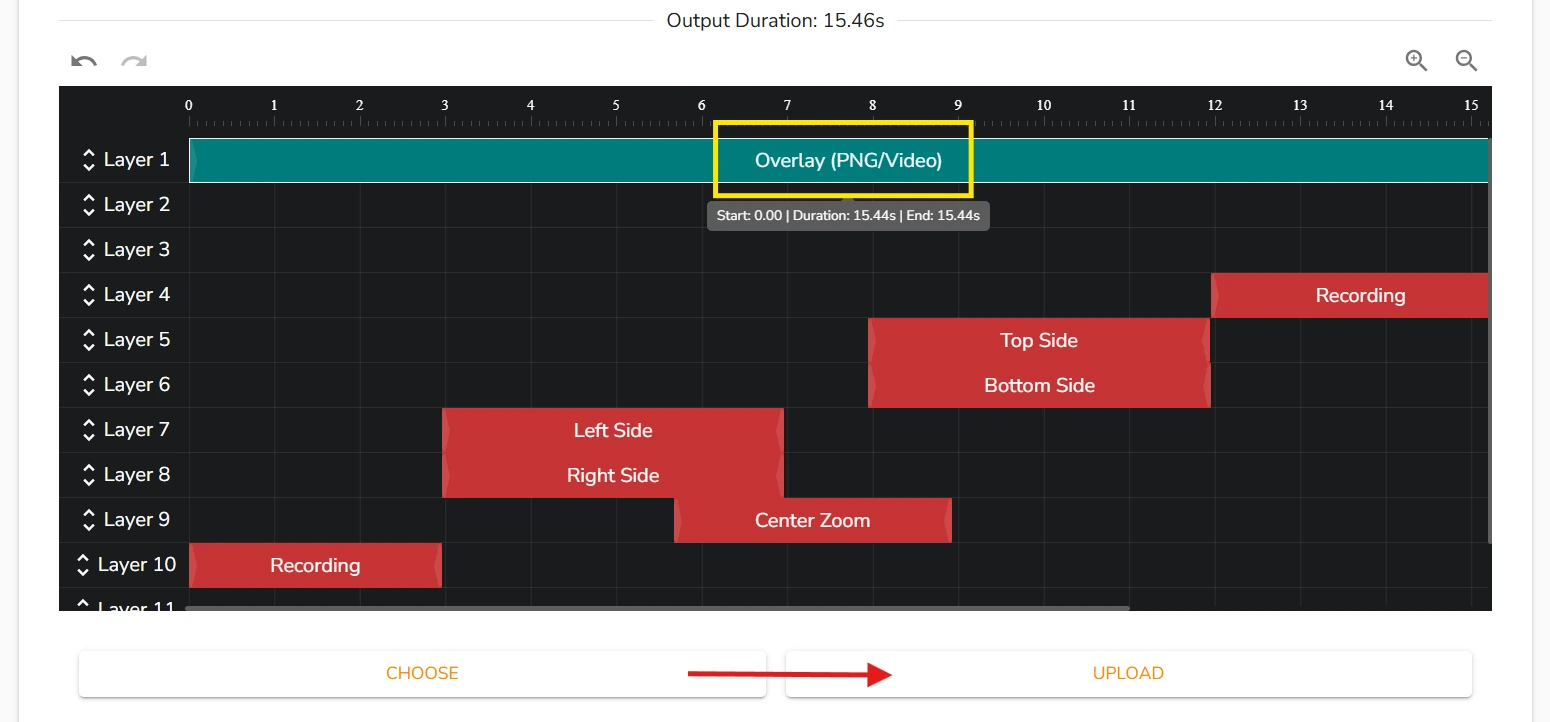Select the Center Zoom clip
This screenshot has width=1550, height=722.
pos(813,520)
